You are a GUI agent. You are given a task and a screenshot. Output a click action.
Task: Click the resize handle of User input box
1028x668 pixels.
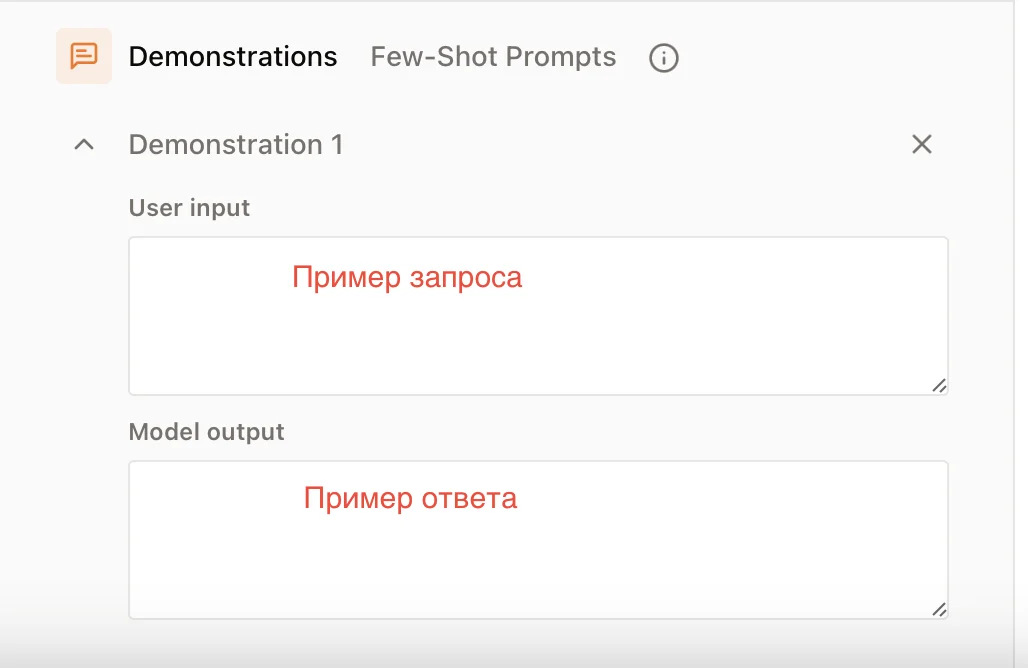[937, 384]
